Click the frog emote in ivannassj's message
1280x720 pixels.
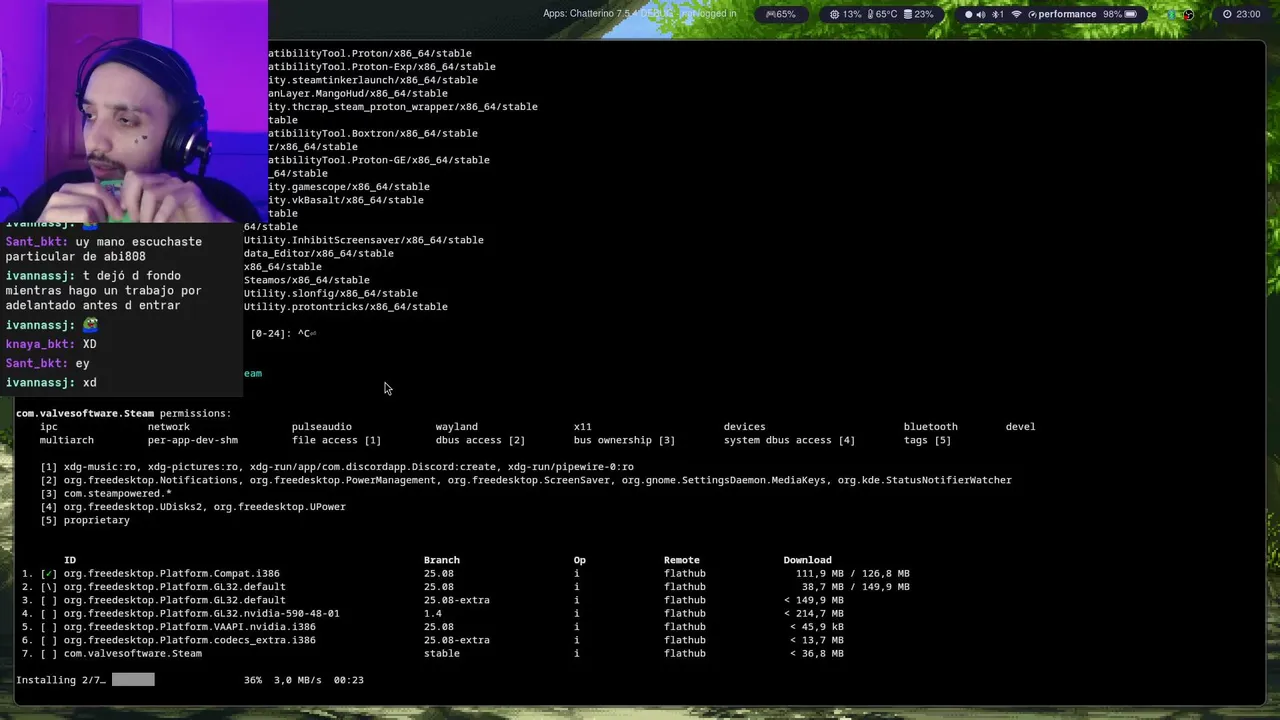(90, 325)
